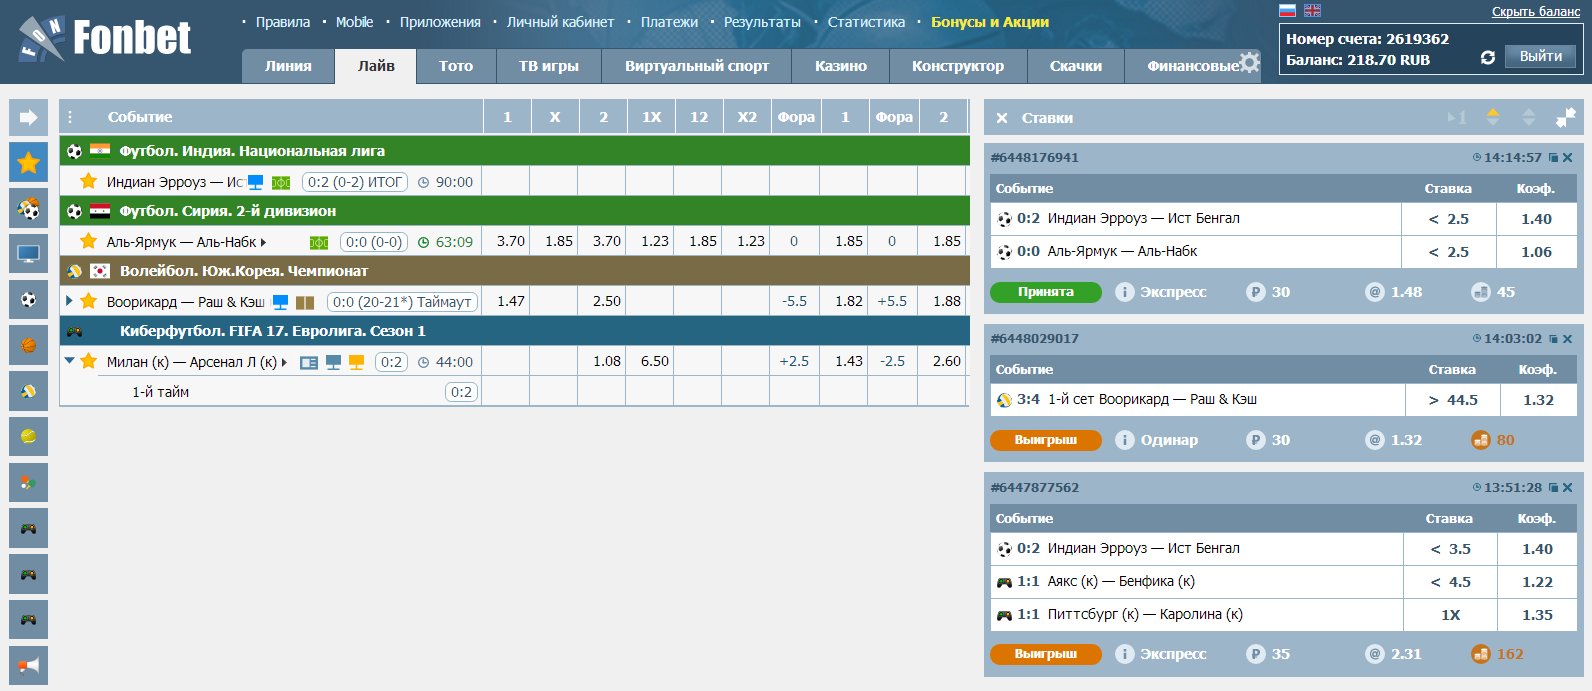Viewport: 1592px width, 691px height.
Task: Select the basketball sport filter in sidebar
Action: (28, 345)
